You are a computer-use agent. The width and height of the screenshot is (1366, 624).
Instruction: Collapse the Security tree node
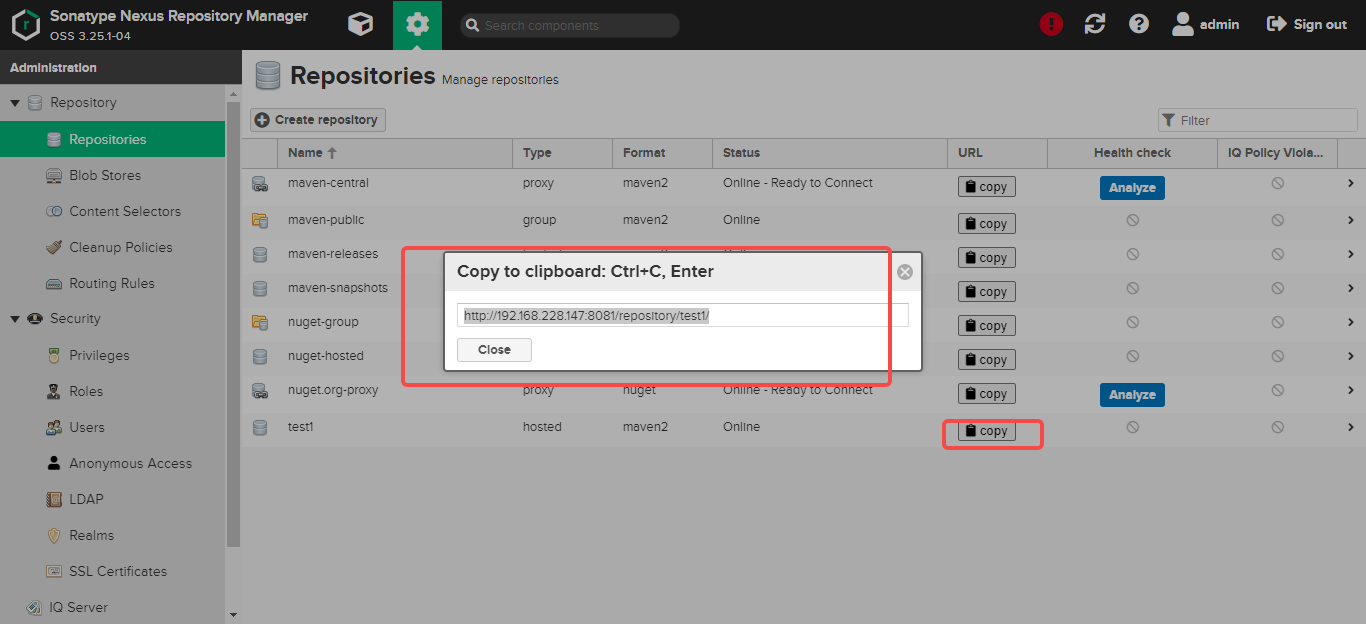point(15,319)
